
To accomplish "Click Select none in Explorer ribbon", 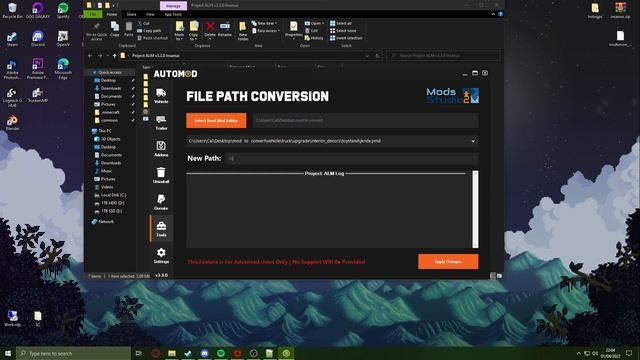I will click(x=343, y=31).
